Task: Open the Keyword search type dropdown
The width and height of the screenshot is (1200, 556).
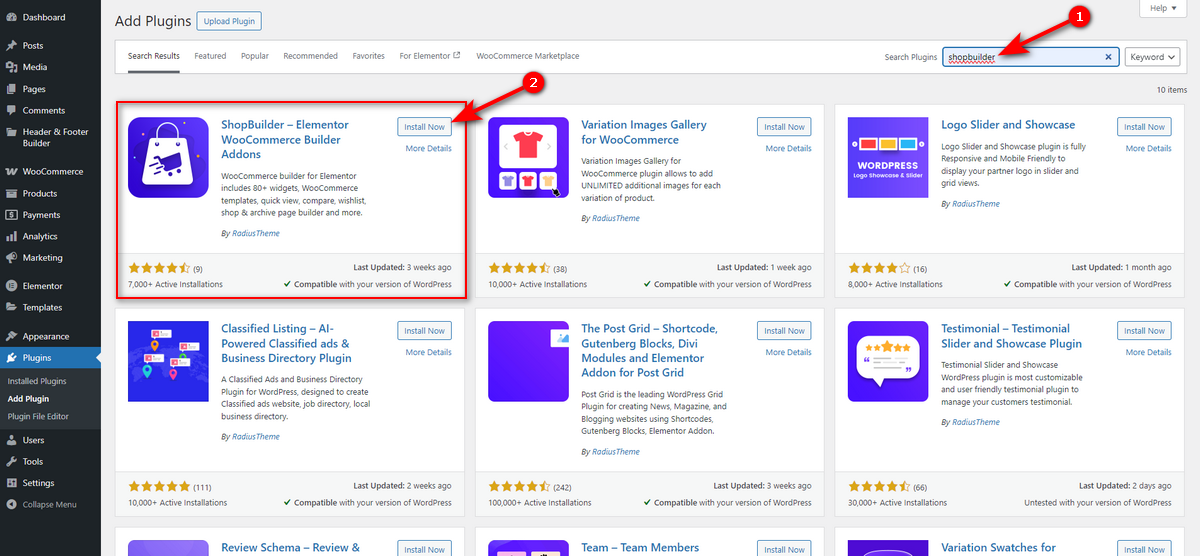Action: 1152,57
